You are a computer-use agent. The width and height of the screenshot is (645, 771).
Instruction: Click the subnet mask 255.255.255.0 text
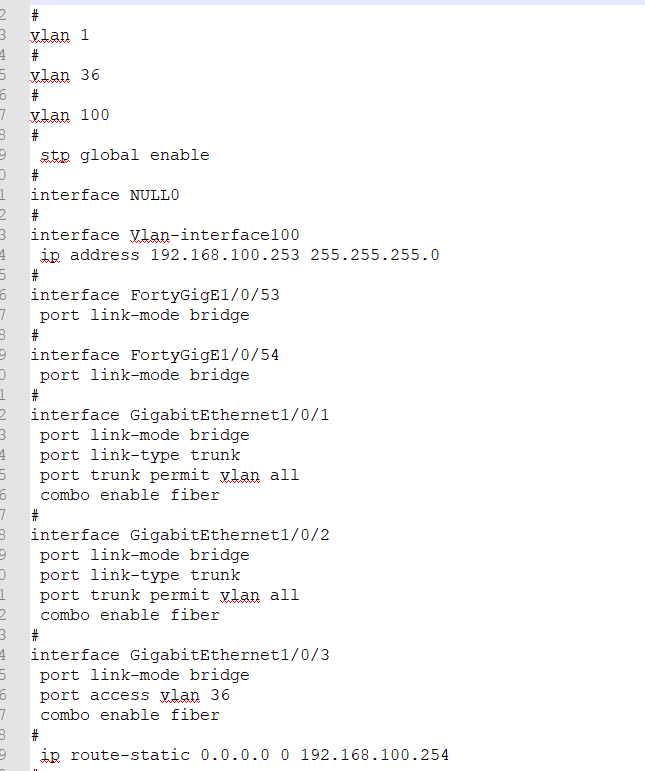[375, 255]
